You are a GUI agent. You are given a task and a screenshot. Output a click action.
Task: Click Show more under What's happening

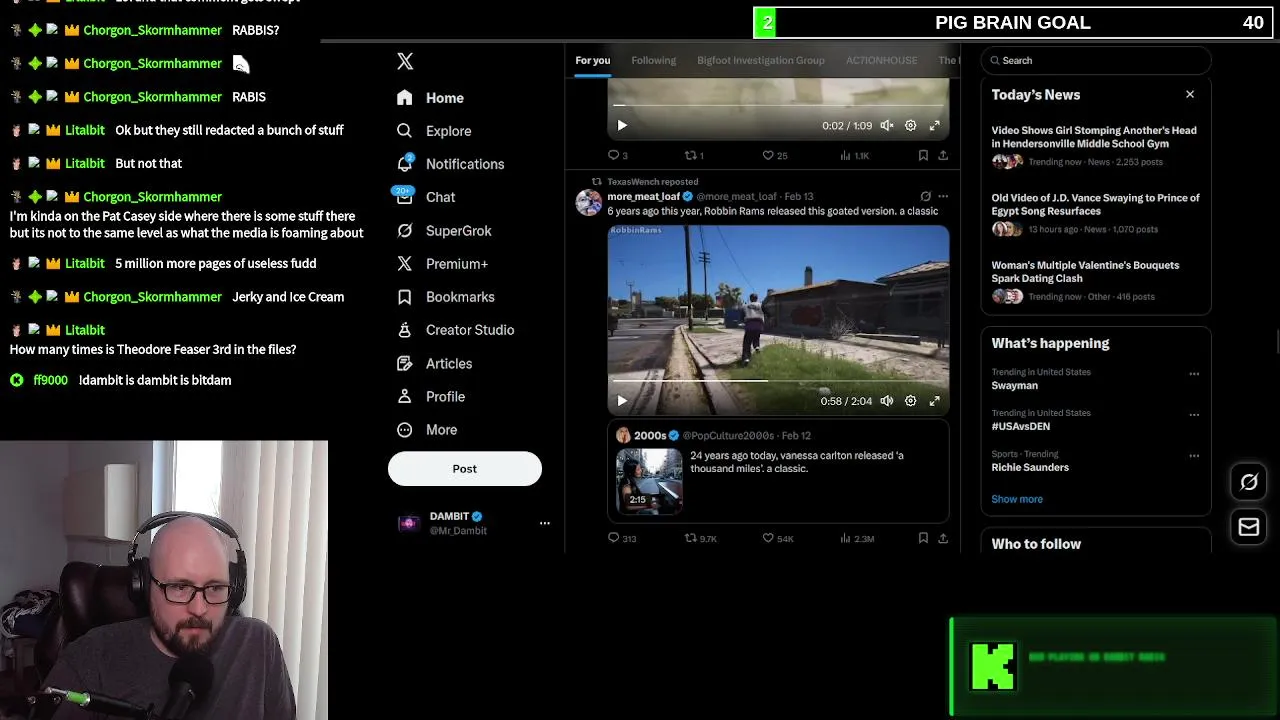1017,499
